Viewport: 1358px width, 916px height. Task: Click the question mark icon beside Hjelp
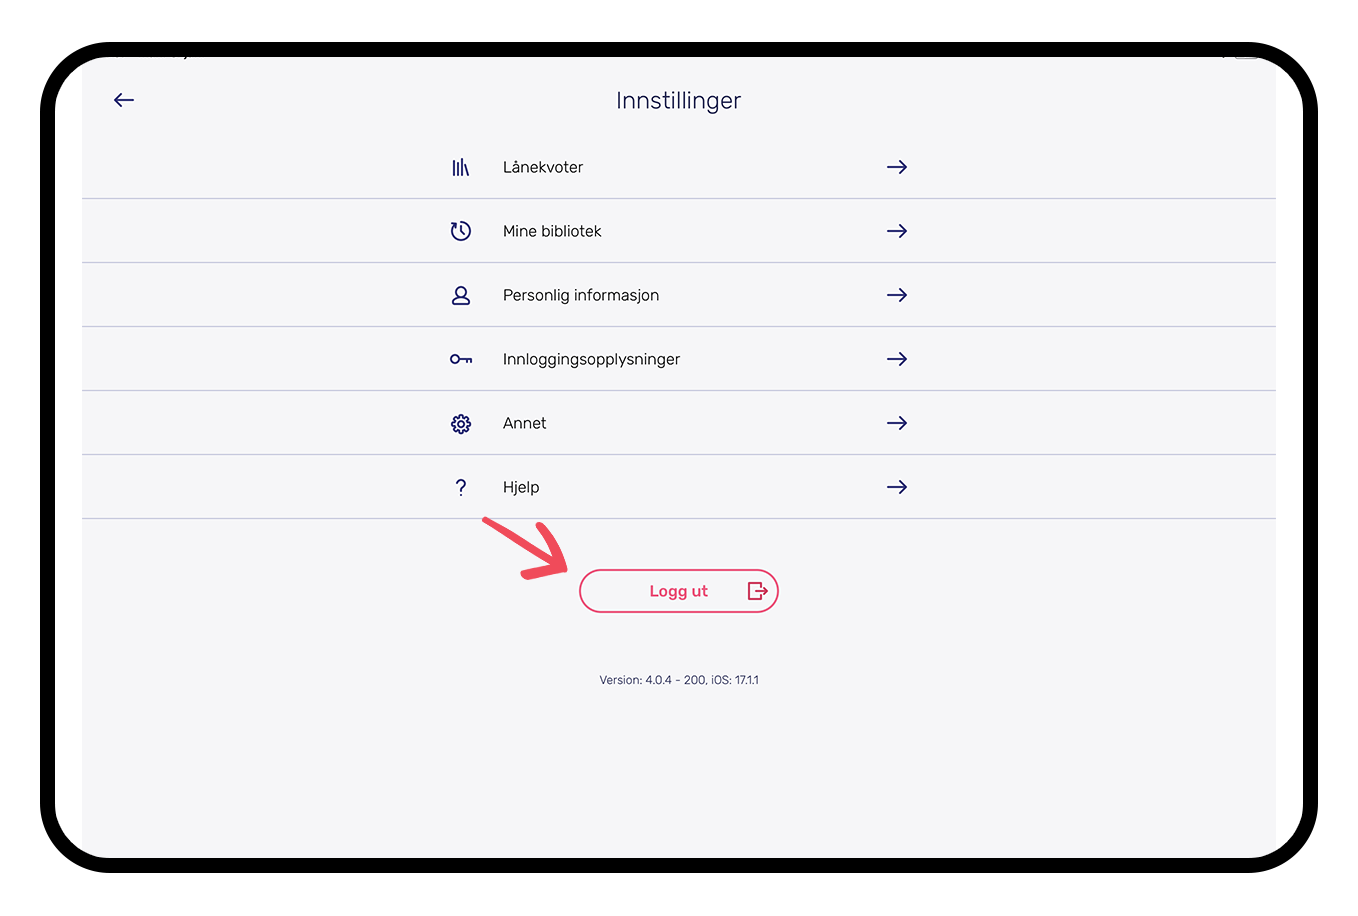461,487
